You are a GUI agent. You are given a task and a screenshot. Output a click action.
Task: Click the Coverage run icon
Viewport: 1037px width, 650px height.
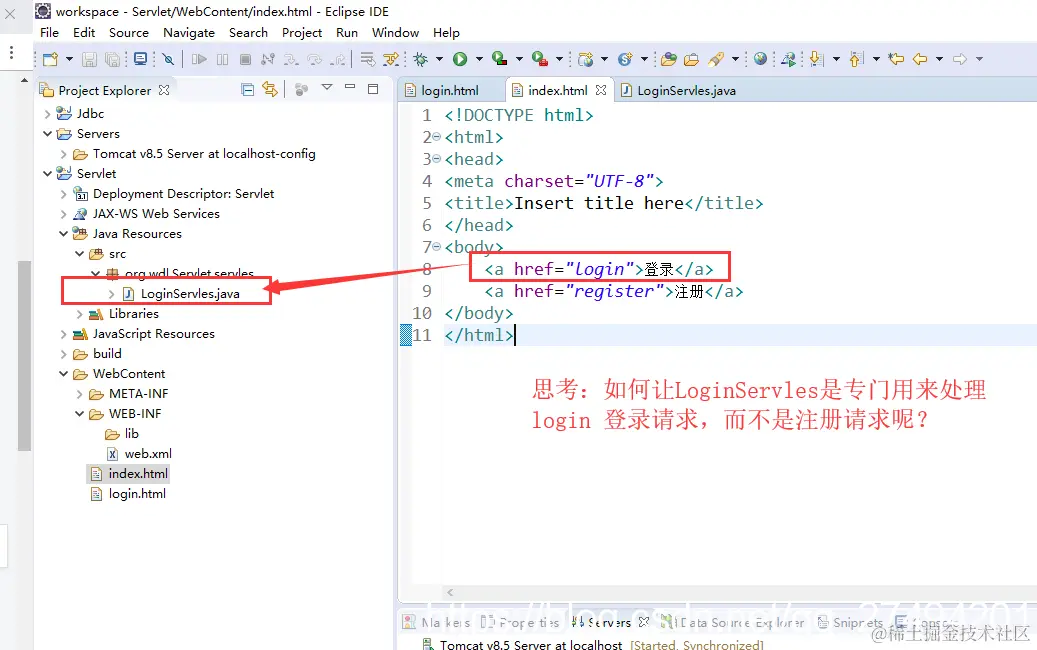[499, 60]
